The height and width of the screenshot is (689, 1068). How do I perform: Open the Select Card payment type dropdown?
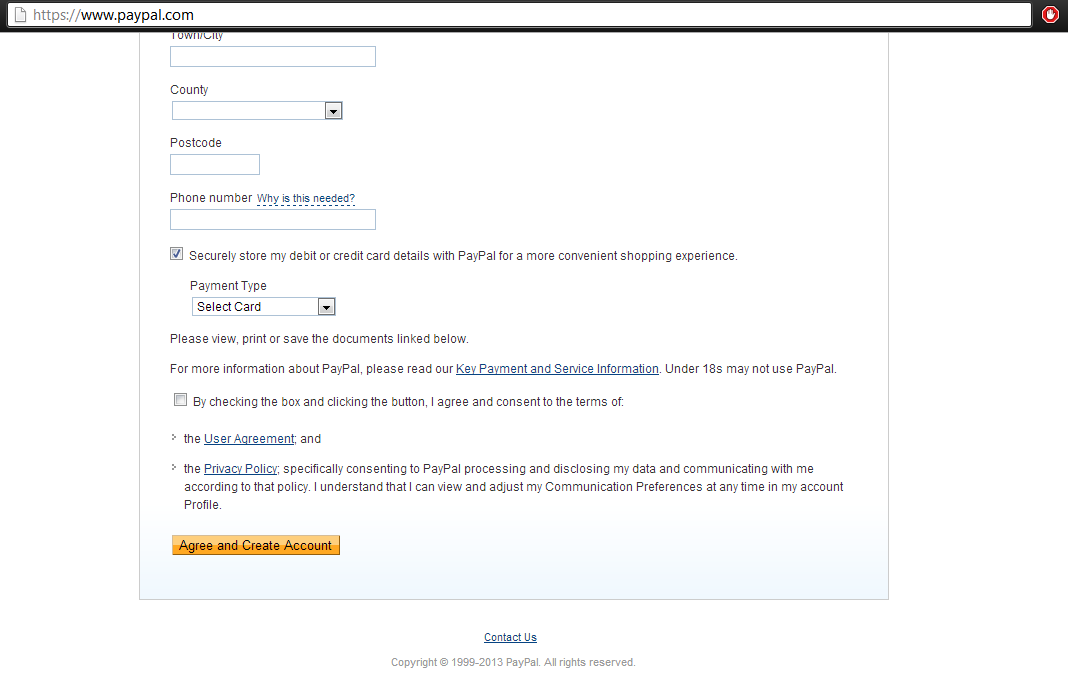click(264, 306)
